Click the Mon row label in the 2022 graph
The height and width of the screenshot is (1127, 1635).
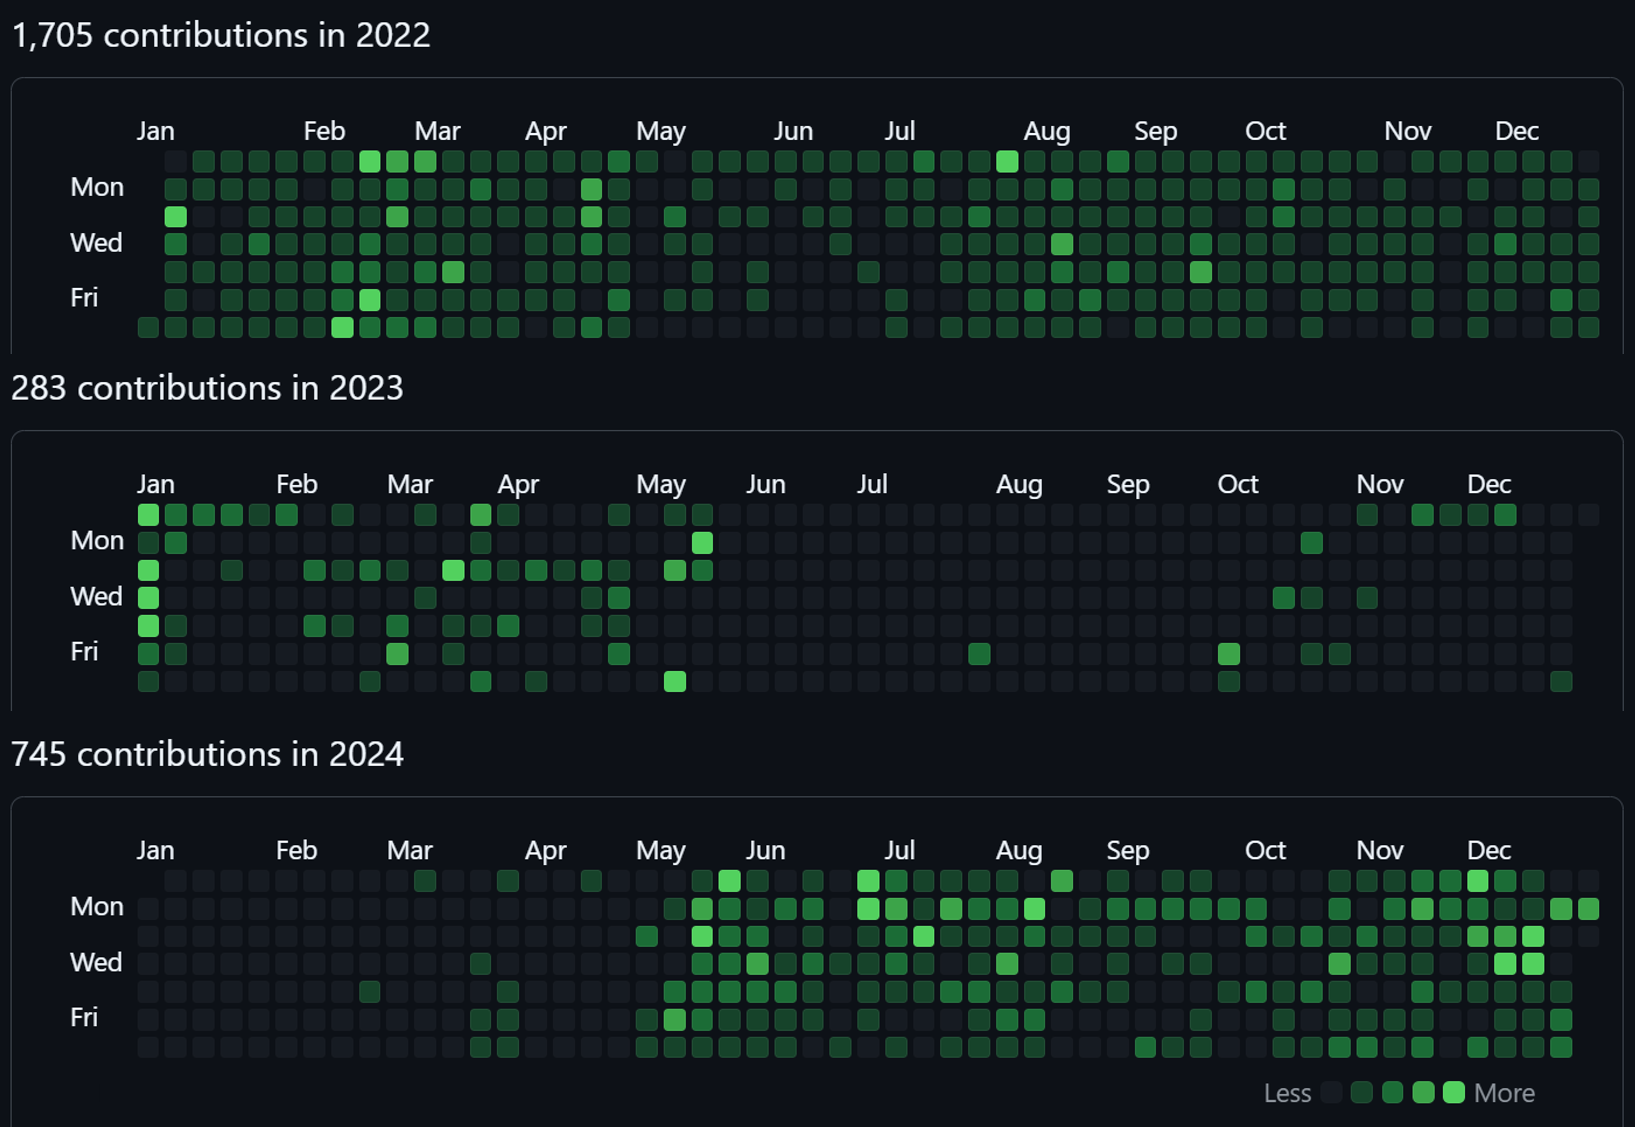tap(97, 187)
